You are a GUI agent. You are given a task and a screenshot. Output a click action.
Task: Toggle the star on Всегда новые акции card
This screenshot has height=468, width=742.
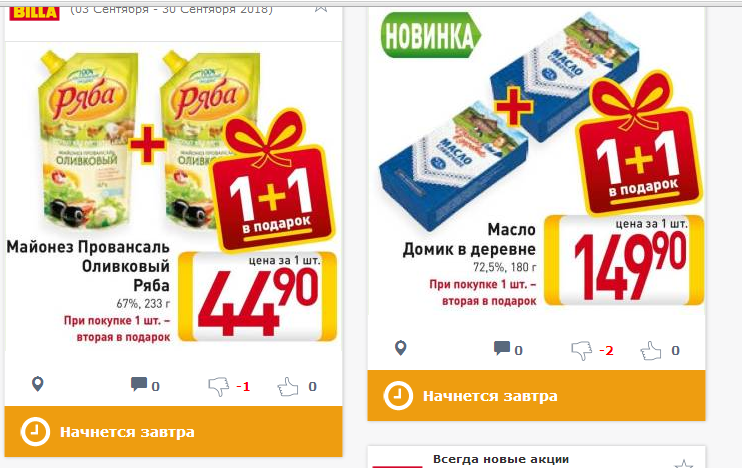(x=684, y=463)
